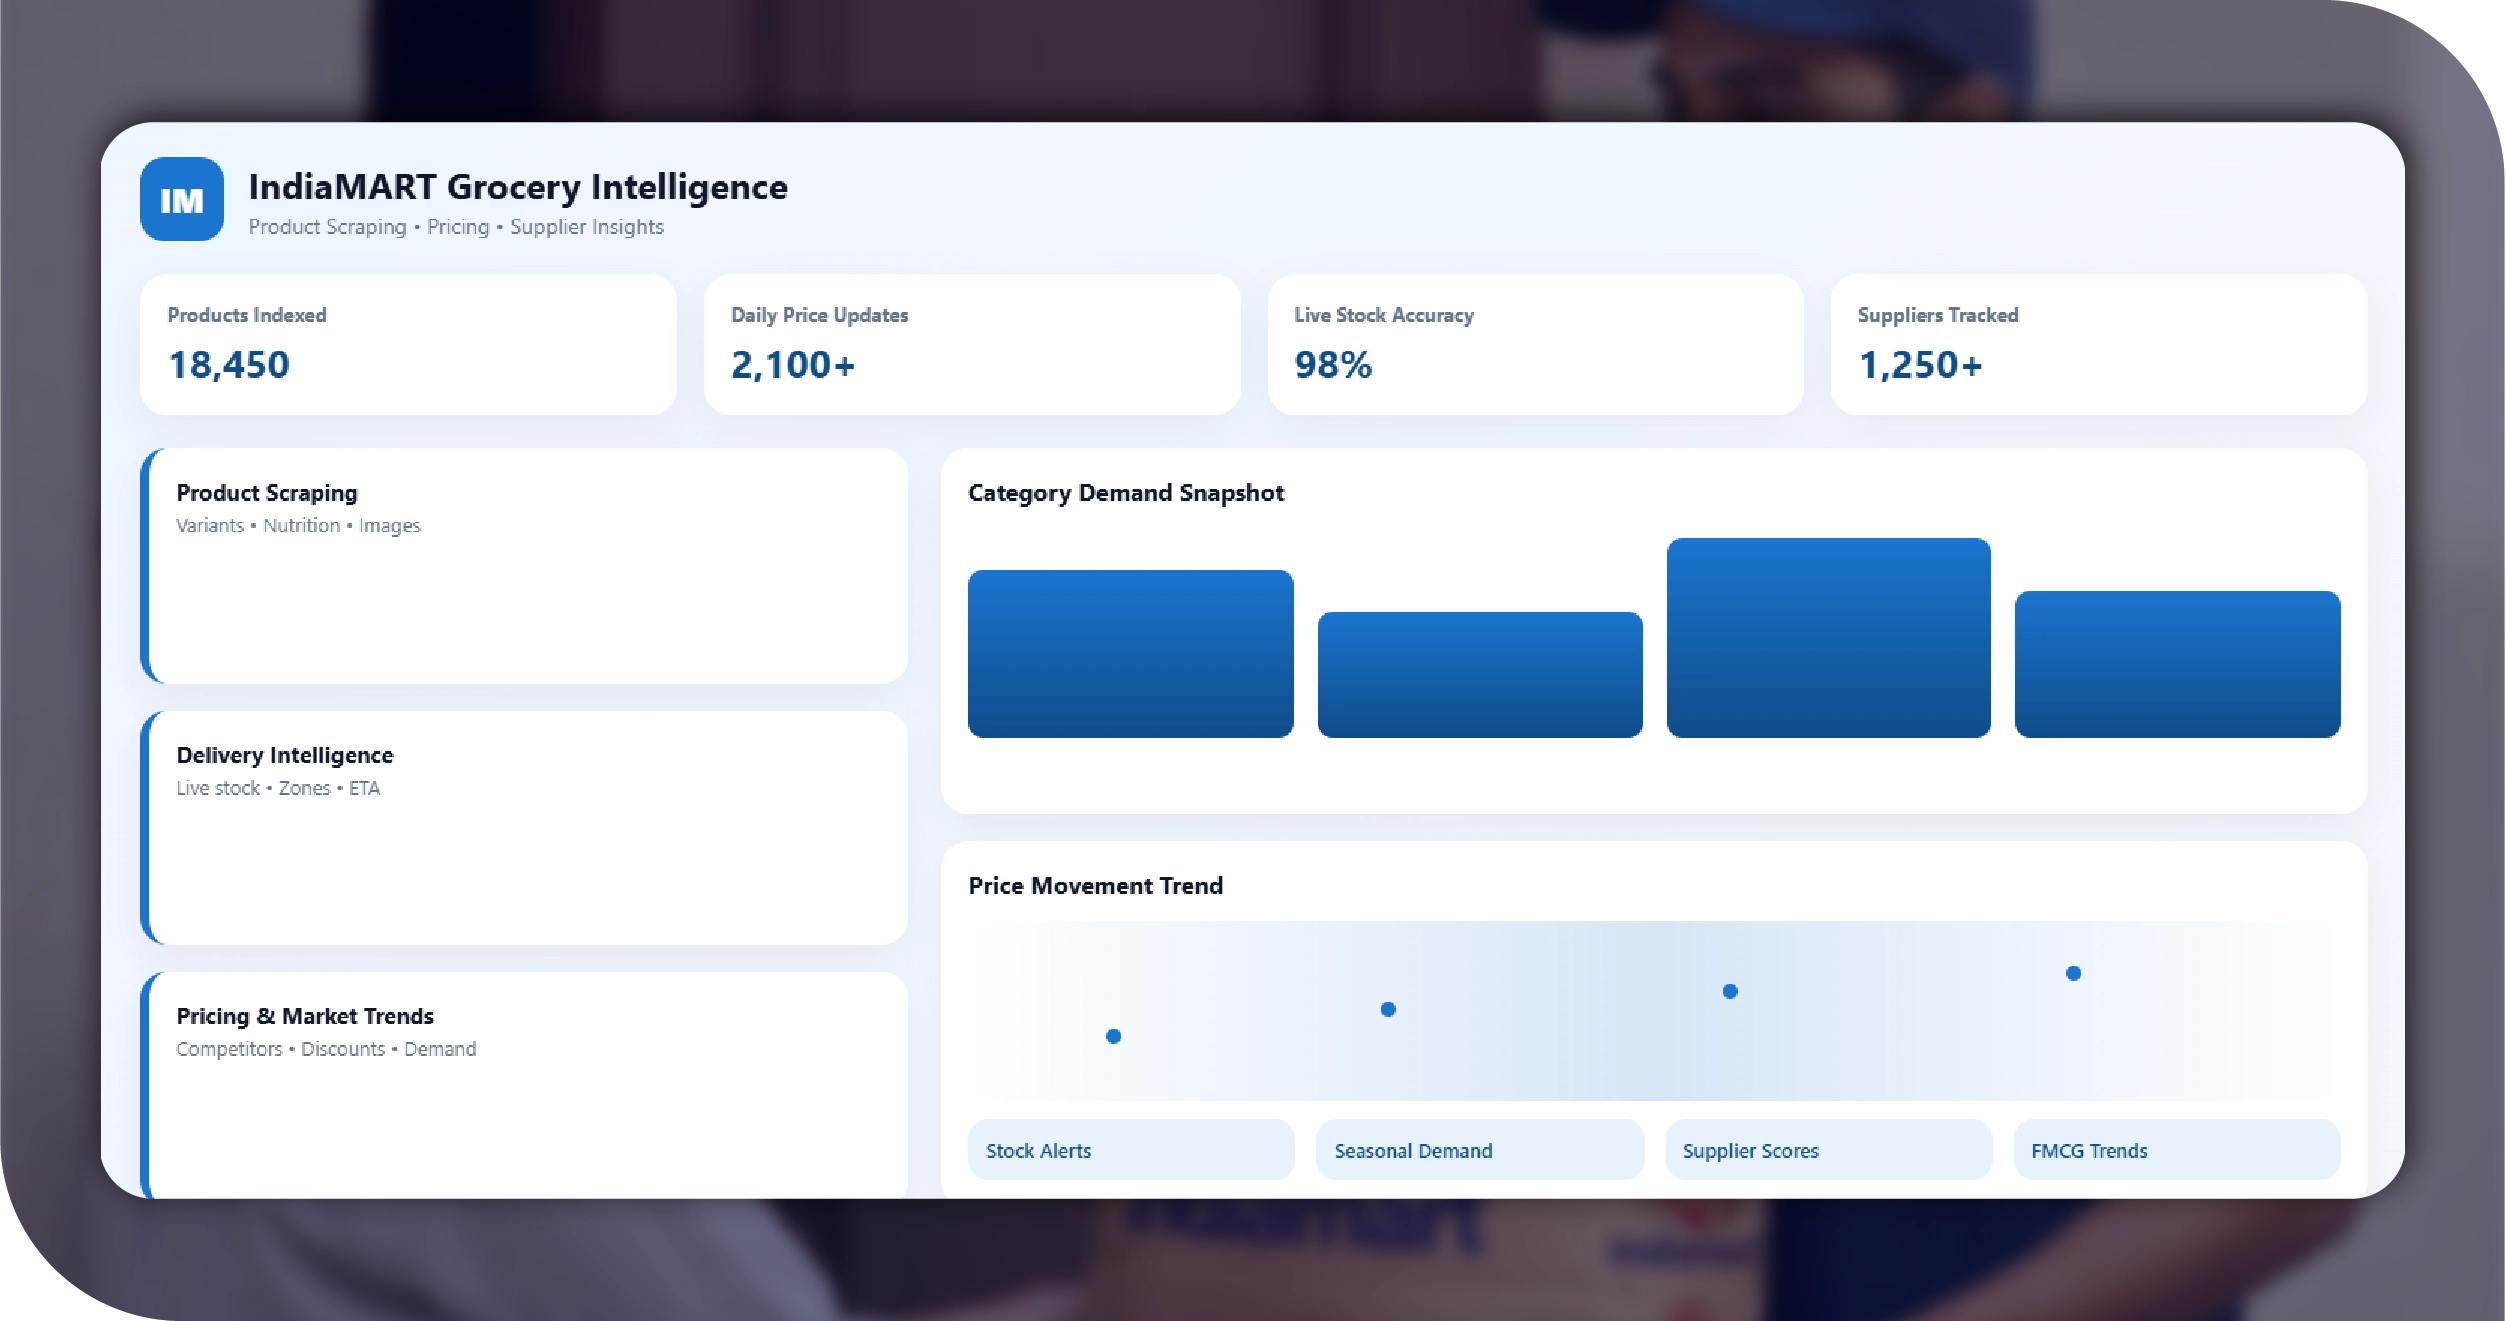Select the Daily Price Updates stat card
Viewport: 2506px width, 1321px height.
972,345
